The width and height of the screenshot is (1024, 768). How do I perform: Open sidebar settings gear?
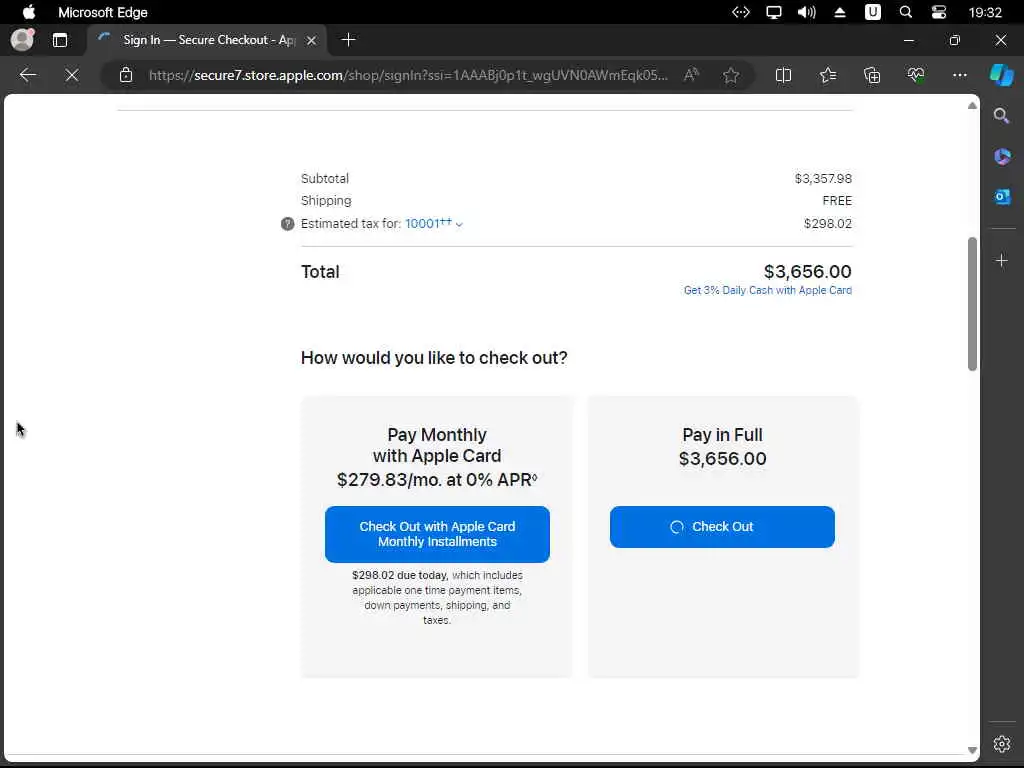(x=1002, y=743)
